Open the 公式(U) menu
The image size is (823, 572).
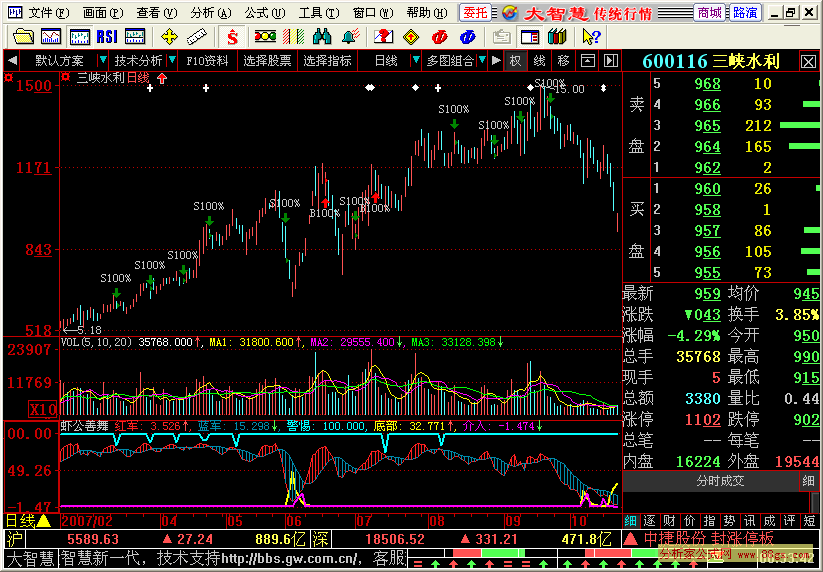265,13
